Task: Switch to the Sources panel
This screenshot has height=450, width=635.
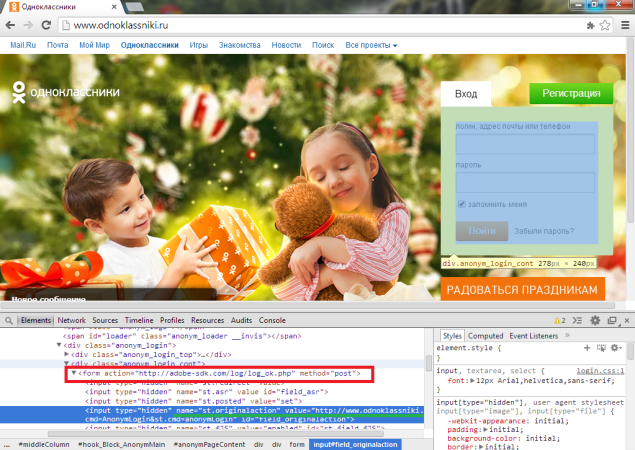Action: click(105, 320)
